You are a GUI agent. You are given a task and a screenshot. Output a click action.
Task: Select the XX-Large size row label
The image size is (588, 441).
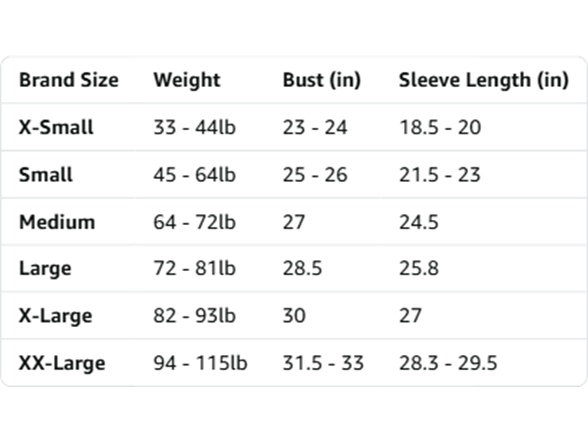point(62,363)
